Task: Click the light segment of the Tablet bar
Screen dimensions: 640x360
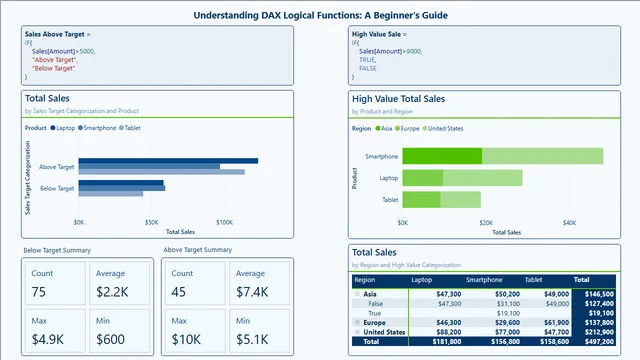Action: (460, 200)
